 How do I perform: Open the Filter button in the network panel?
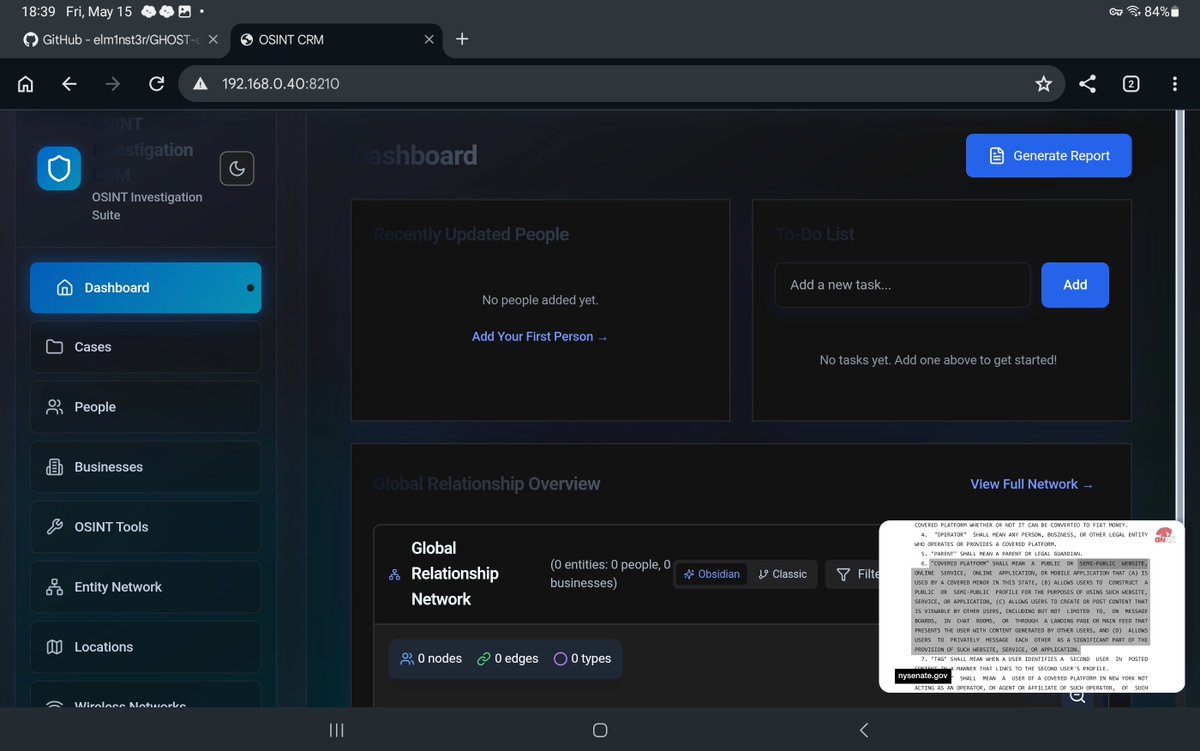pyautogui.click(x=854, y=574)
